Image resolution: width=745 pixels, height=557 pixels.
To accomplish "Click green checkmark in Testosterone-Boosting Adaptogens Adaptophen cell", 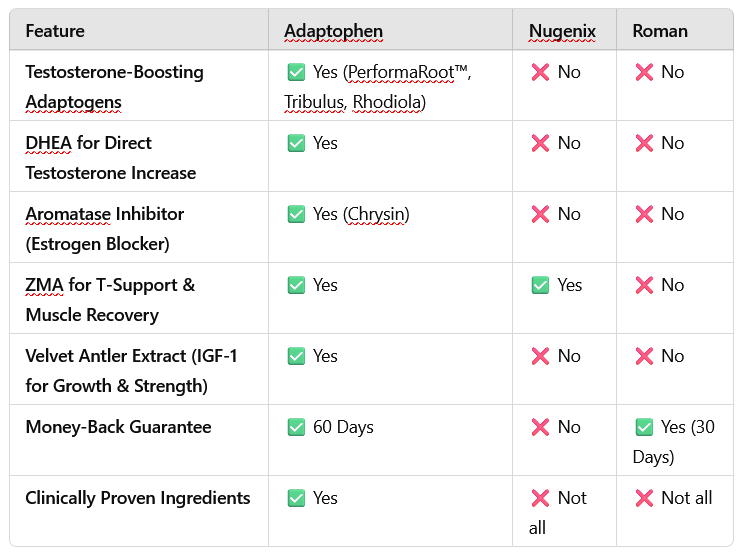I will (x=296, y=72).
